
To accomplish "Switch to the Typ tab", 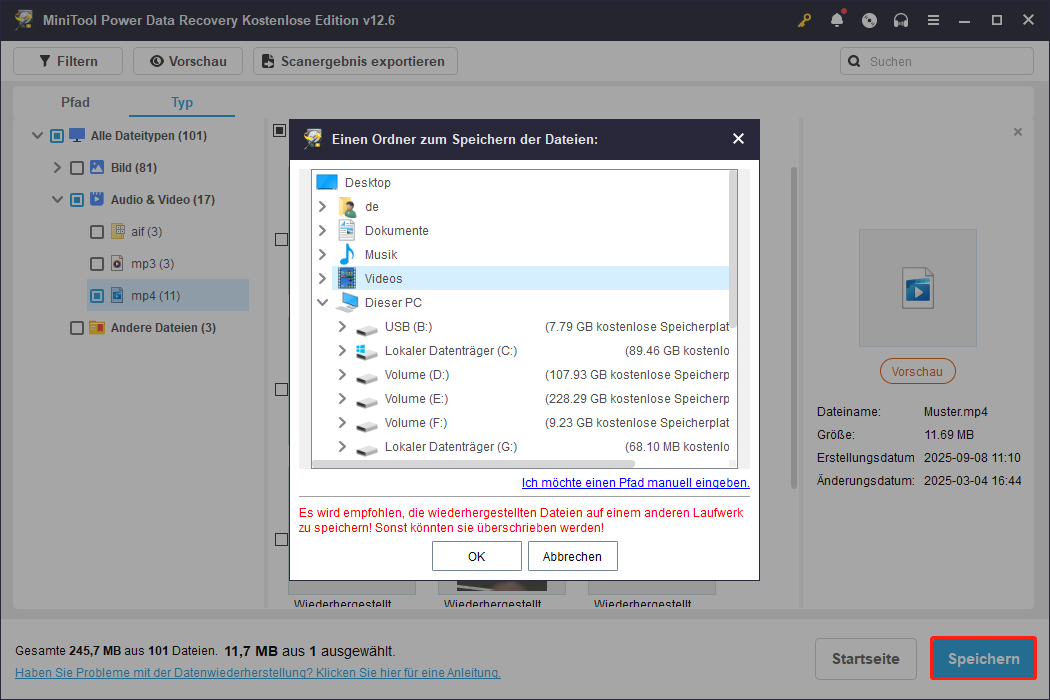I will [182, 102].
